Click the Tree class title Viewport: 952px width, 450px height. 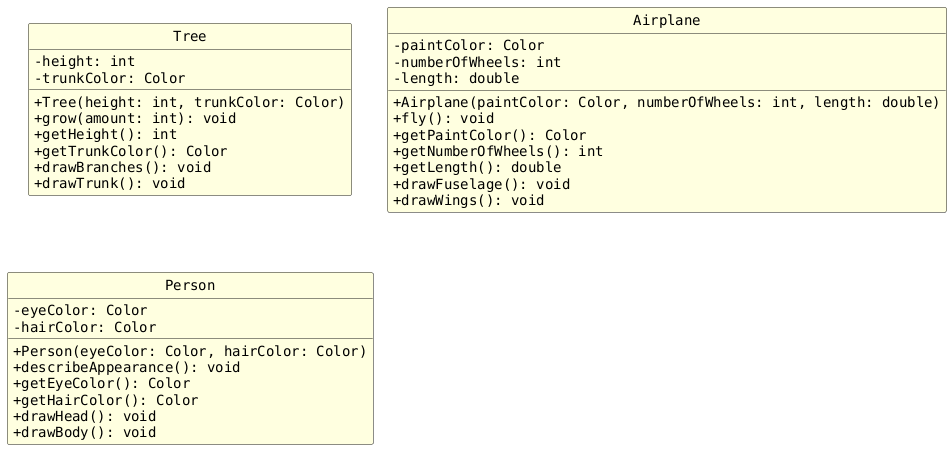pyautogui.click(x=189, y=37)
